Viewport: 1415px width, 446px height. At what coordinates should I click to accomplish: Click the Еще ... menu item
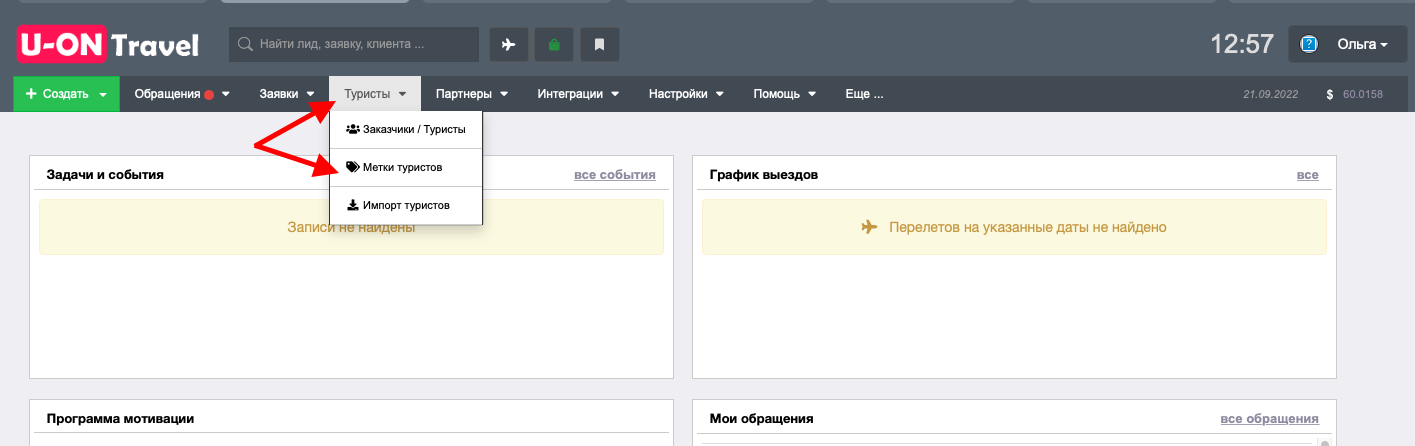pyautogui.click(x=864, y=94)
